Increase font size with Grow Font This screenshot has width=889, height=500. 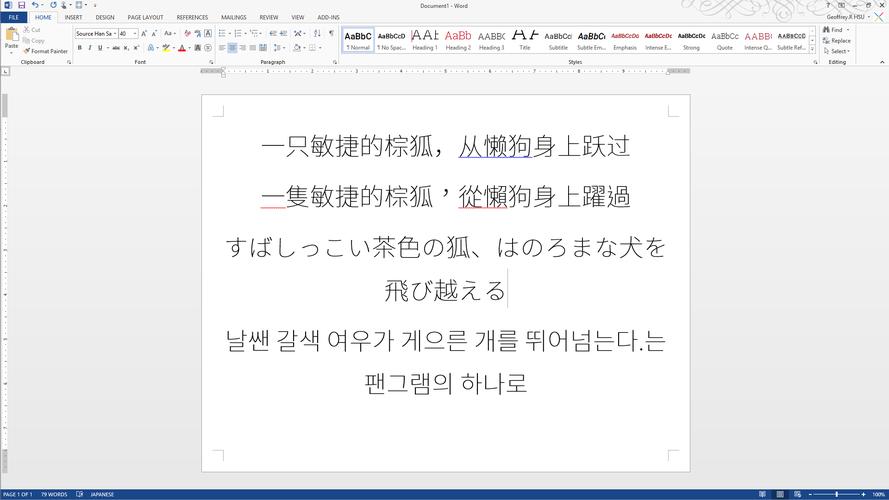[x=144, y=34]
